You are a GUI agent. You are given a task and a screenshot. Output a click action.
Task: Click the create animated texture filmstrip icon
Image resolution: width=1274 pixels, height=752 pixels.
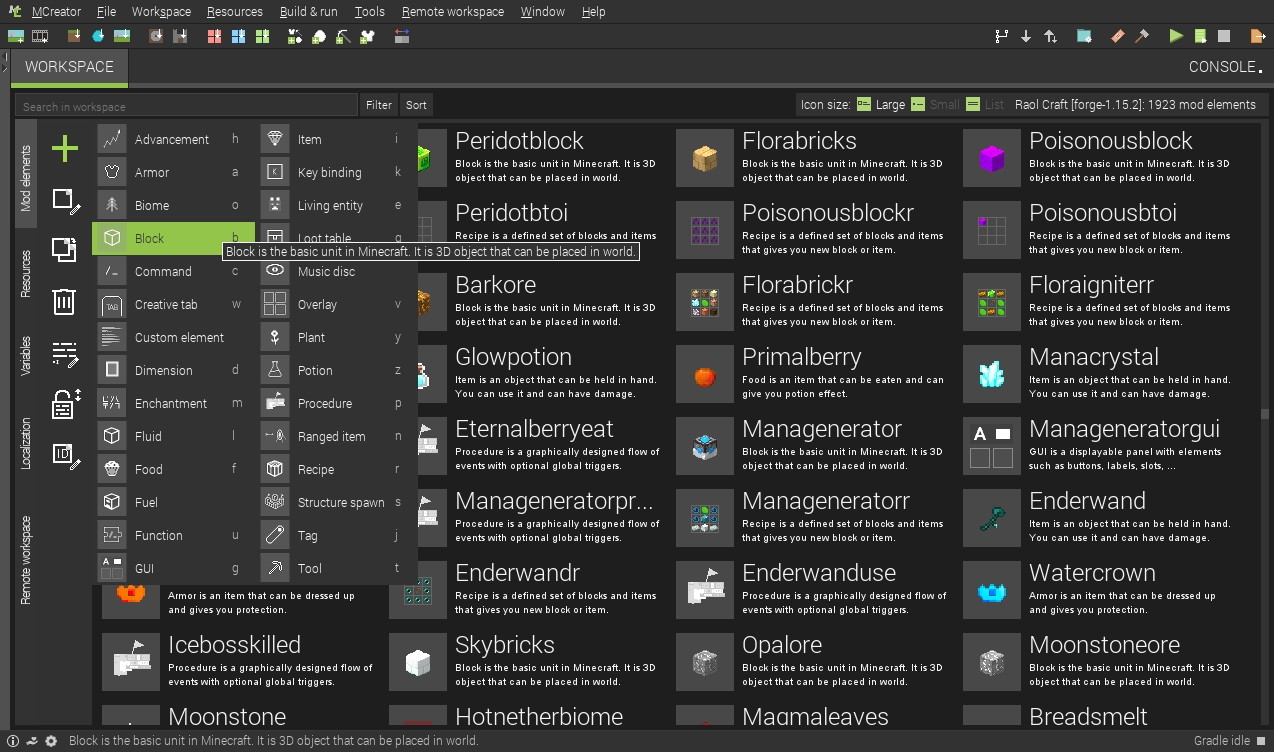[40, 36]
